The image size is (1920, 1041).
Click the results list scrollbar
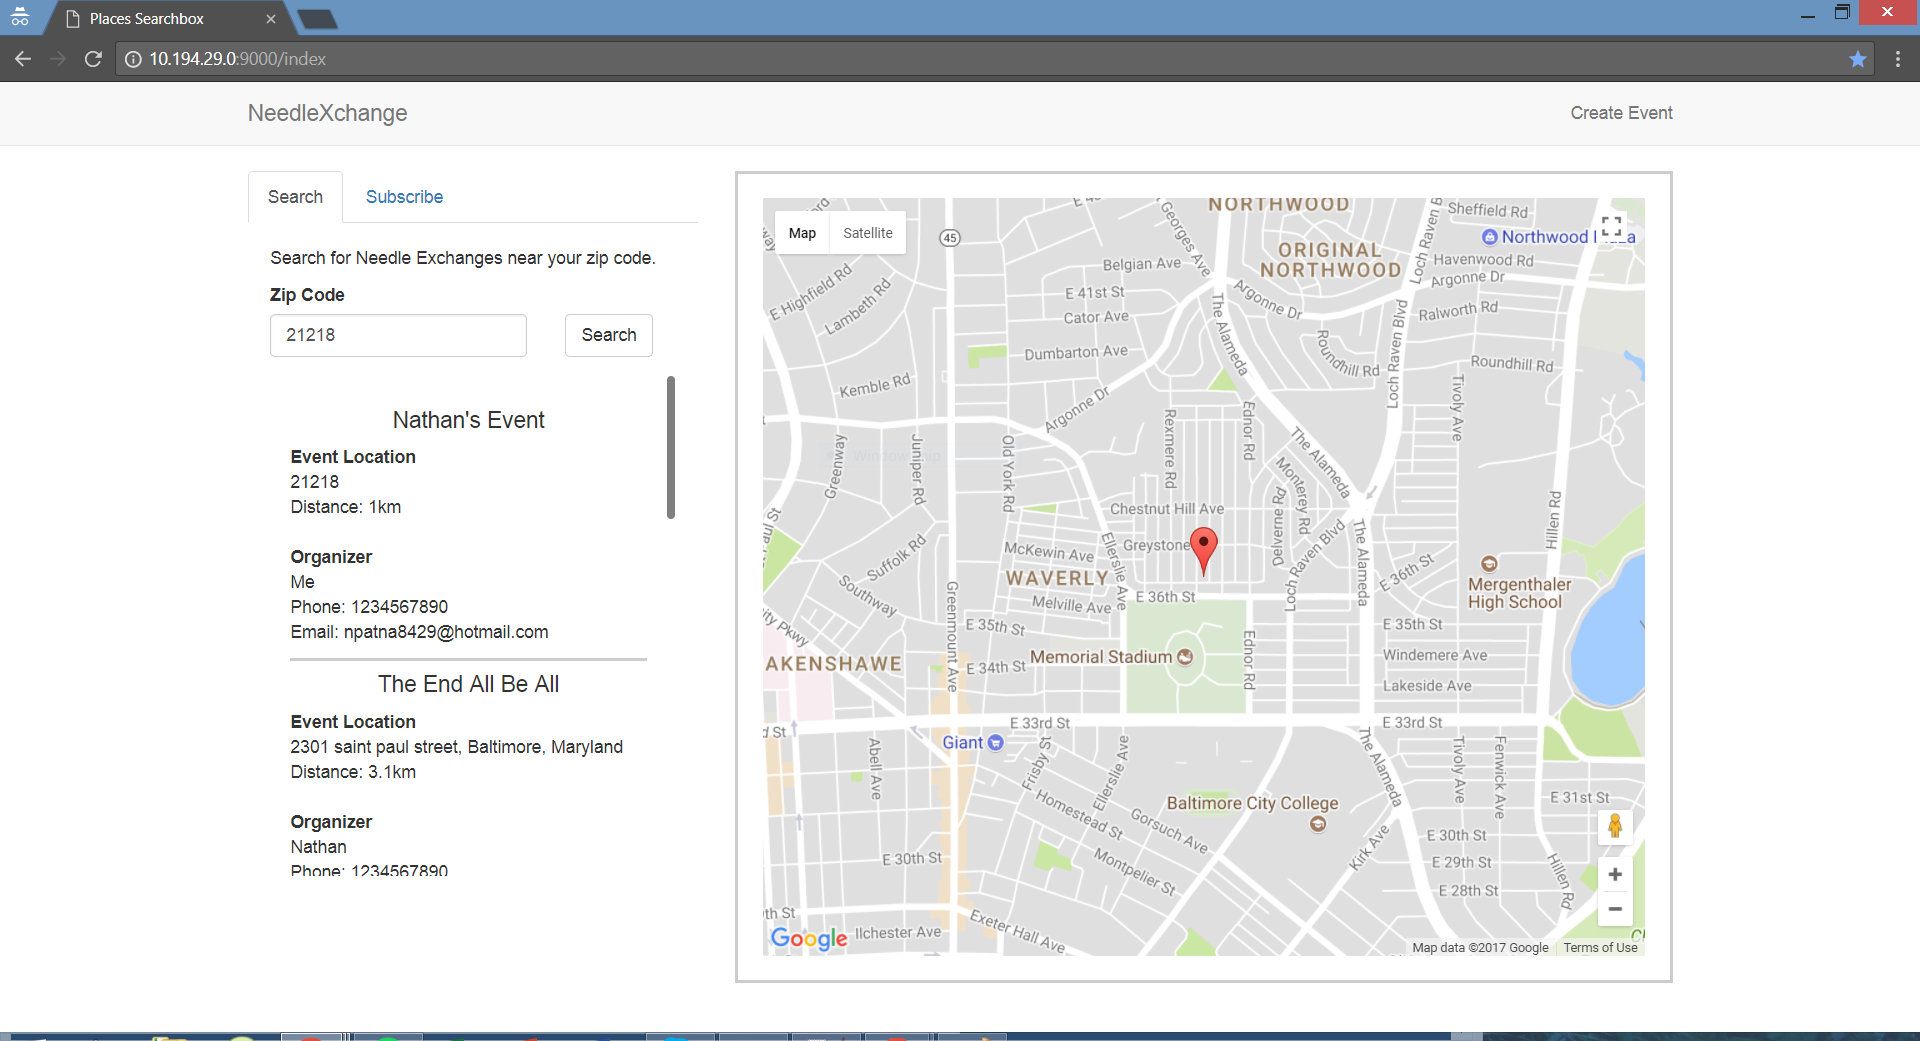pos(671,447)
